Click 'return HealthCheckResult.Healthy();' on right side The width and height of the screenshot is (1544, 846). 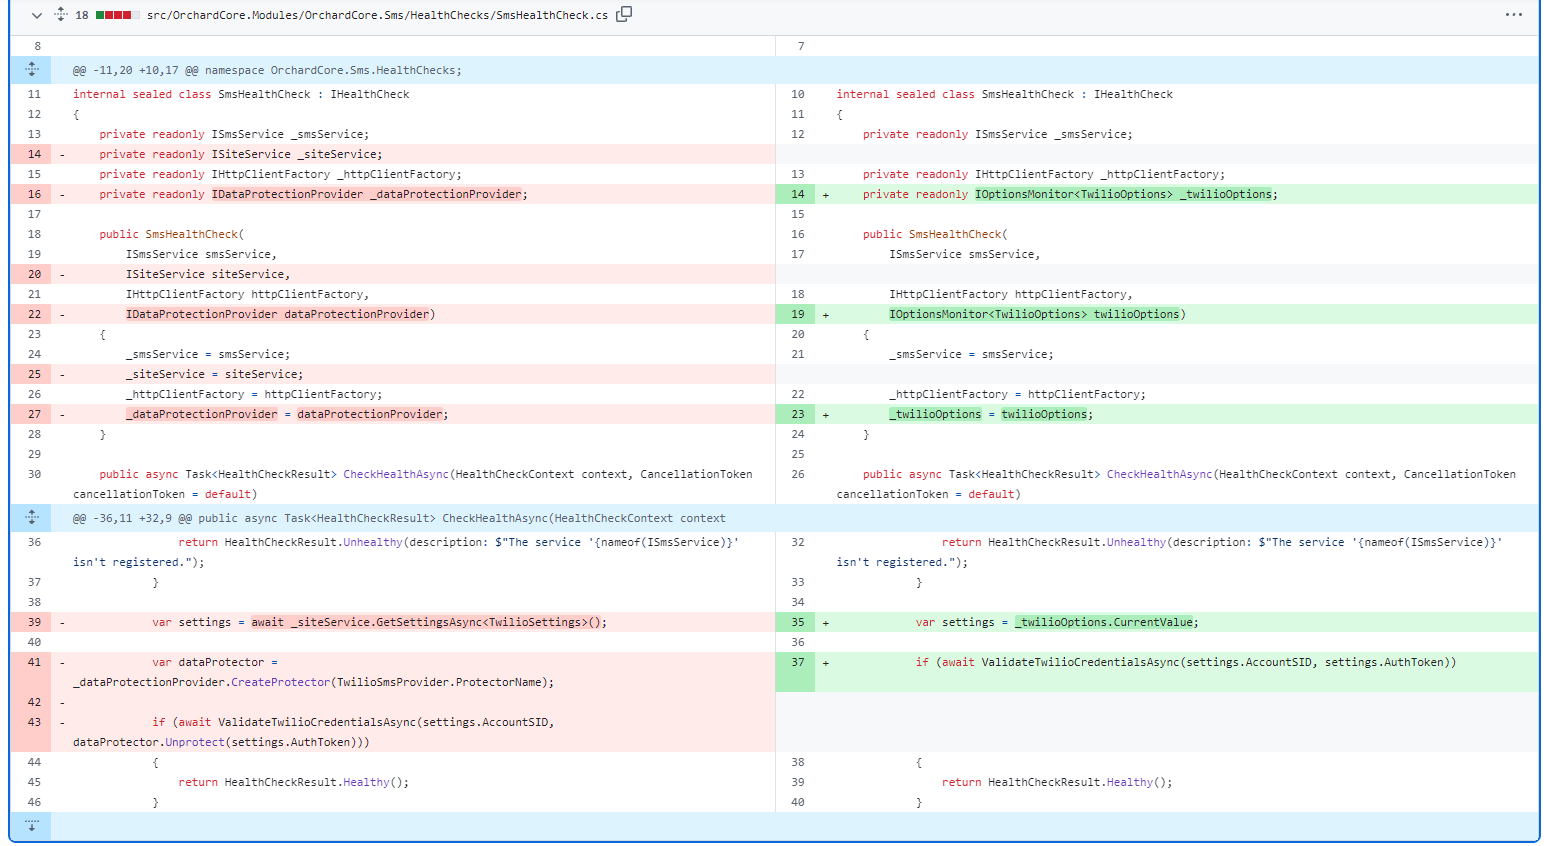point(1057,782)
